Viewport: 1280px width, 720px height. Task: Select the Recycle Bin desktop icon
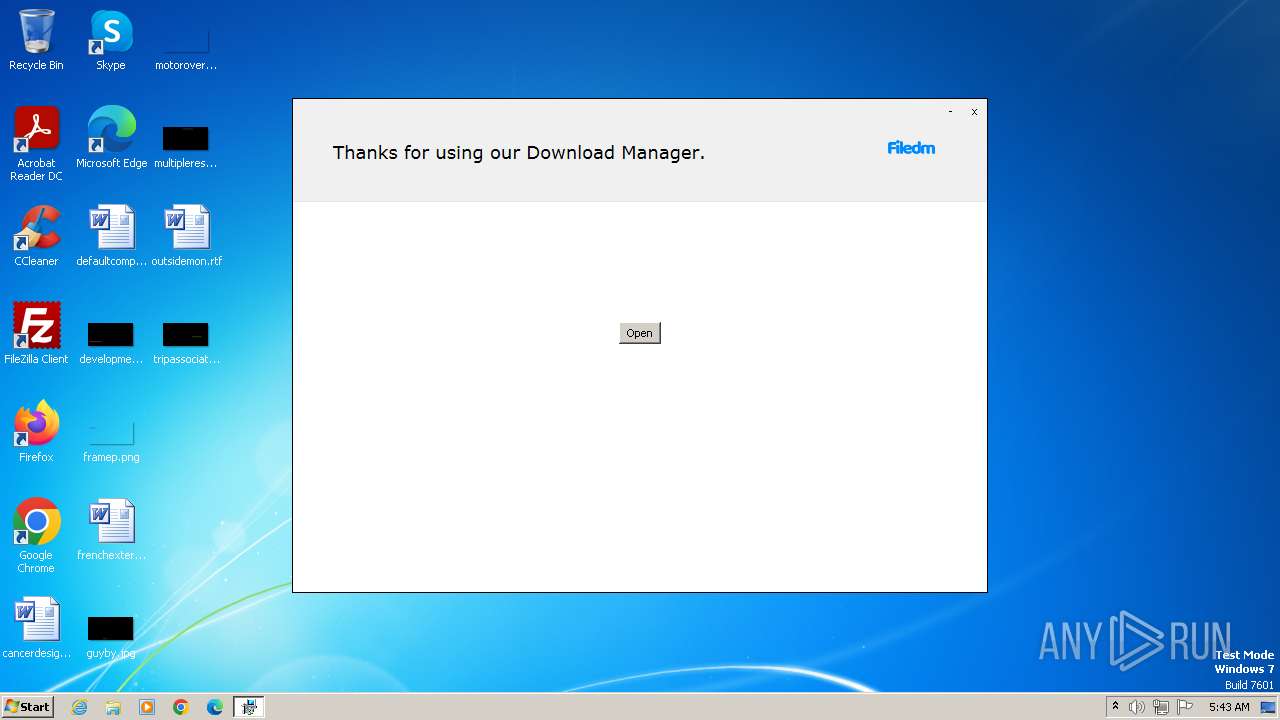[x=36, y=40]
